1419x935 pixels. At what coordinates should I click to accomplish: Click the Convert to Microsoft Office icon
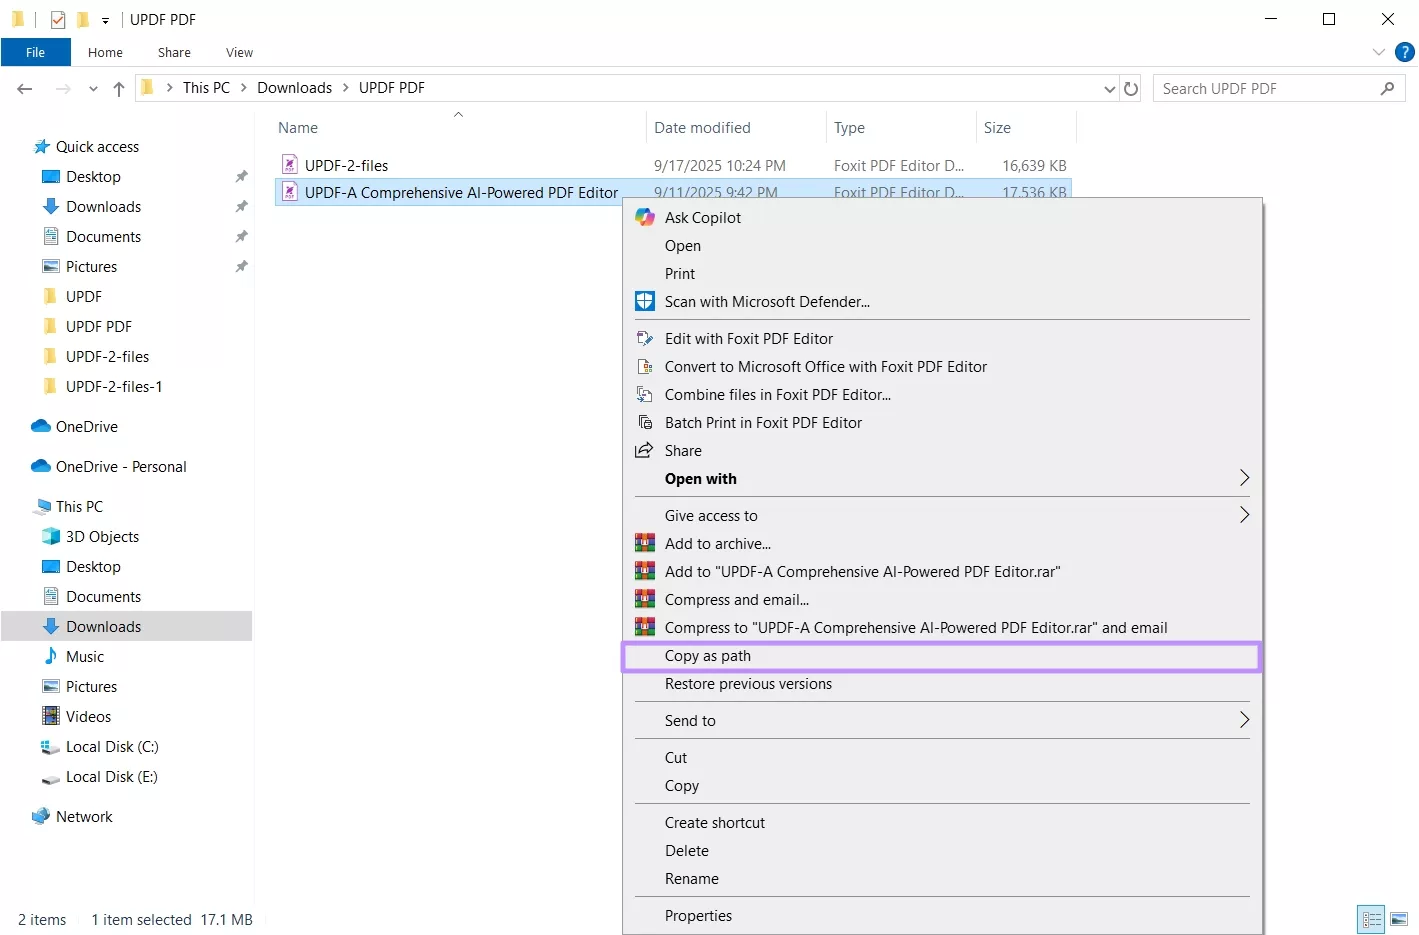point(645,366)
